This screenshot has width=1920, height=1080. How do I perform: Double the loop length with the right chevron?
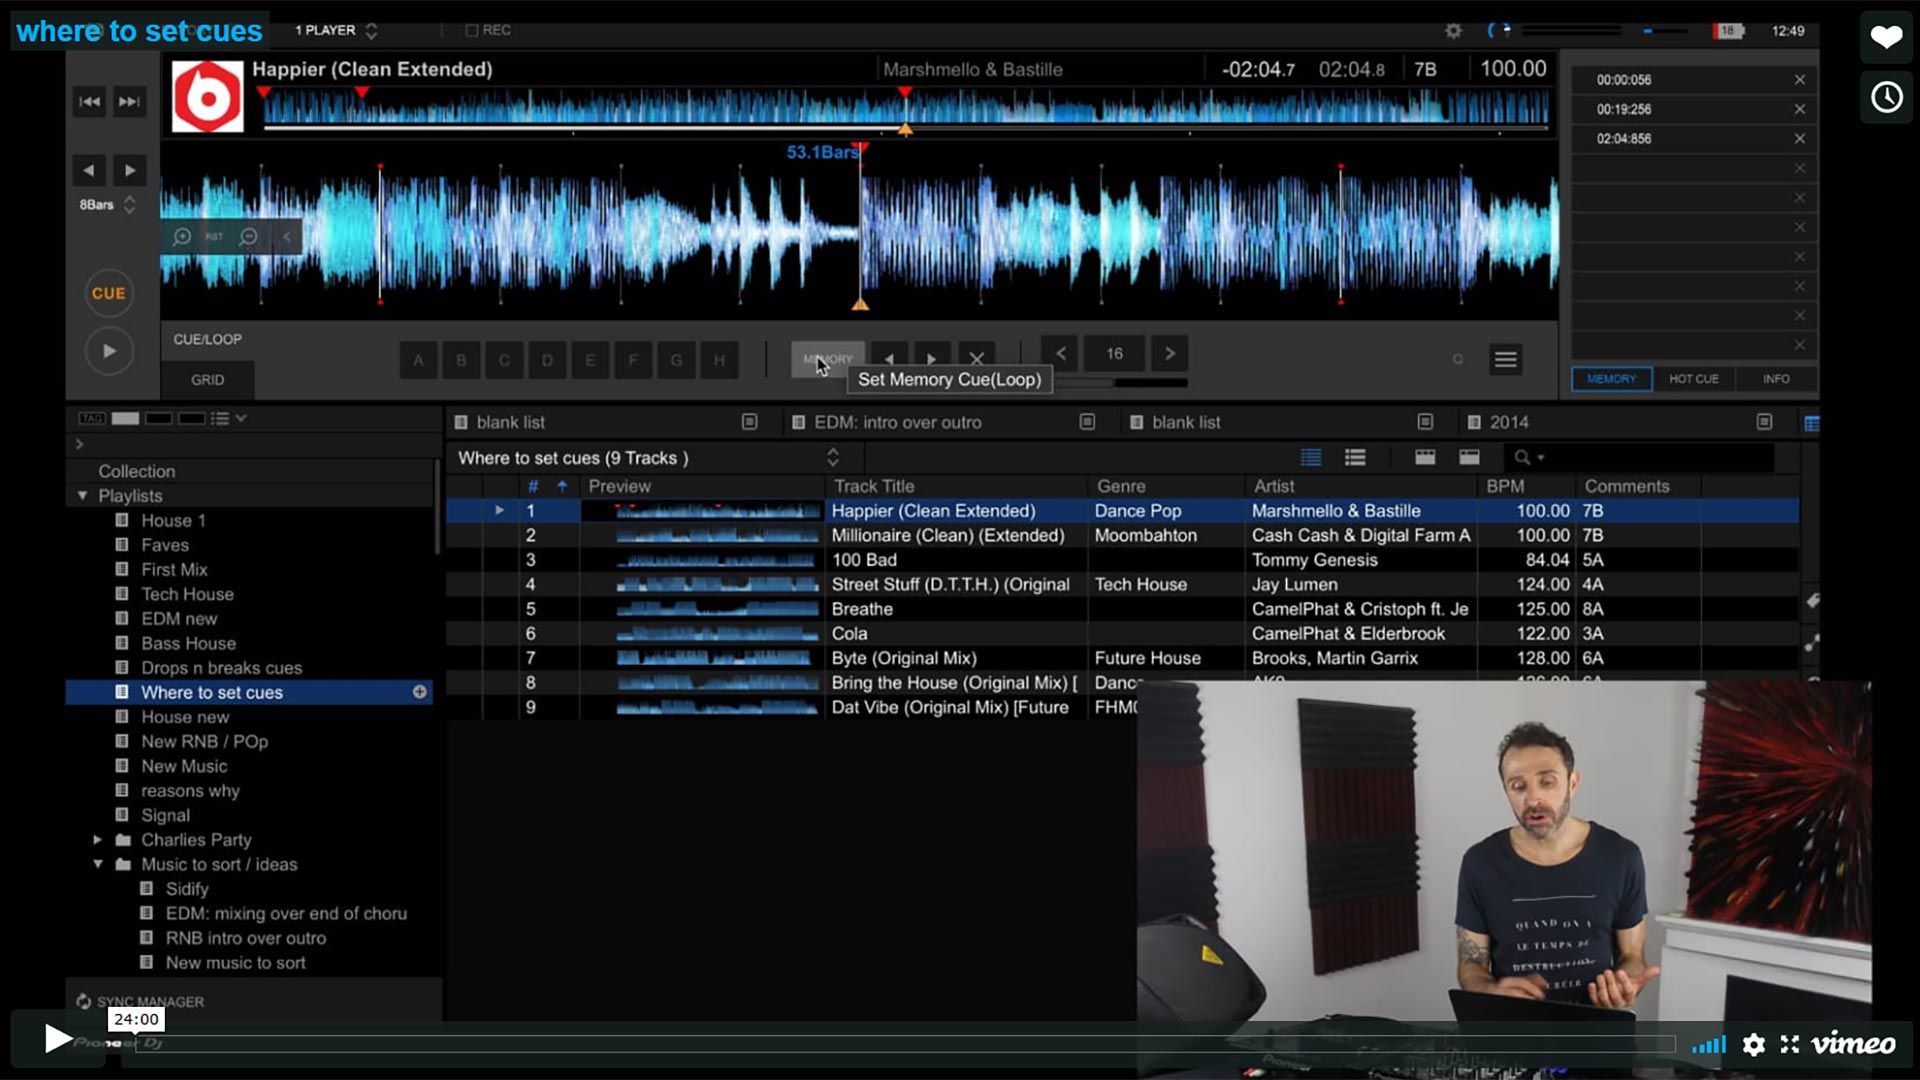tap(1169, 353)
